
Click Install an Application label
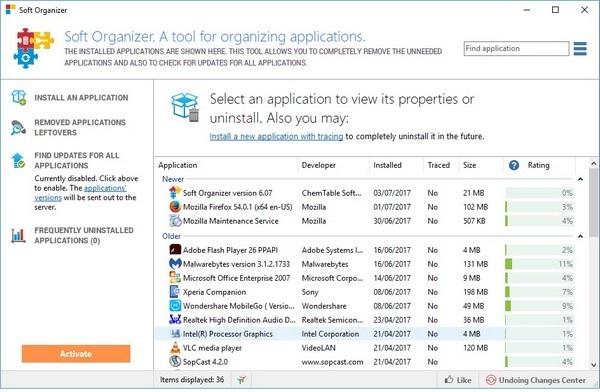click(x=81, y=98)
